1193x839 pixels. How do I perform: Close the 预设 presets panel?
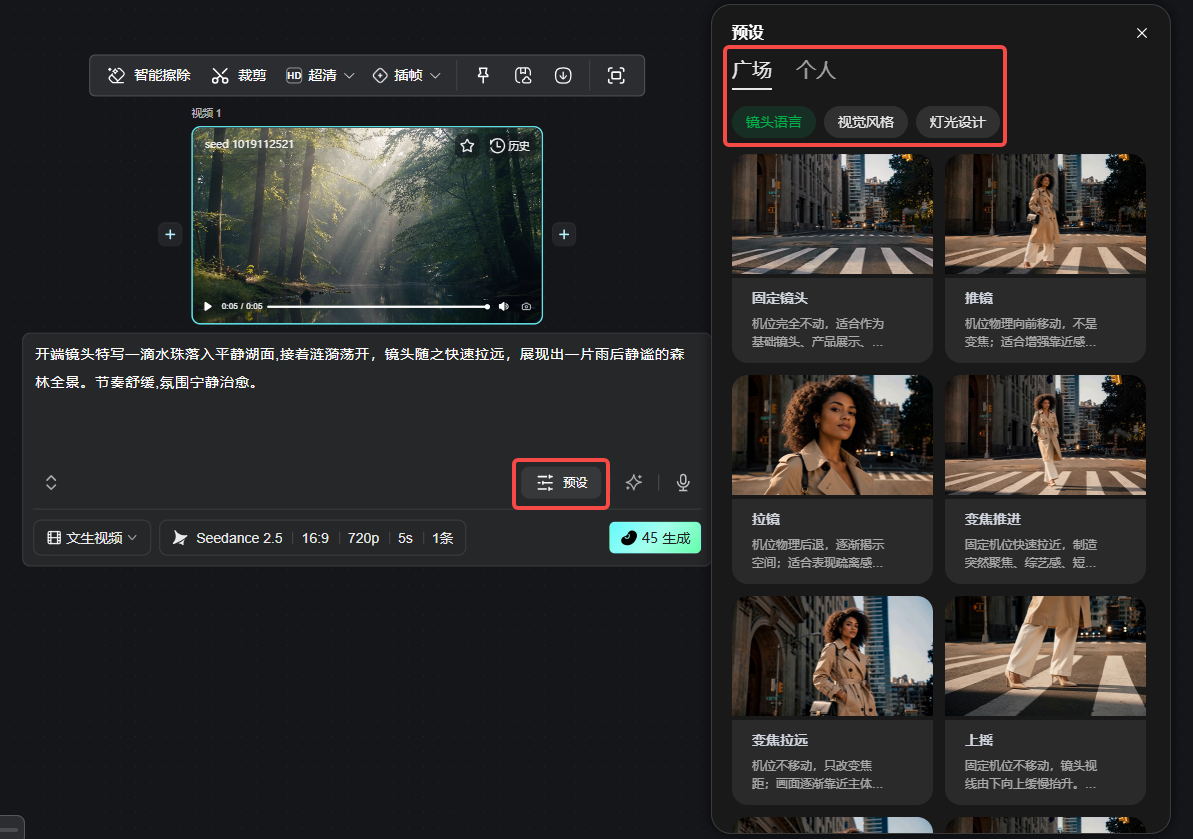click(1141, 33)
